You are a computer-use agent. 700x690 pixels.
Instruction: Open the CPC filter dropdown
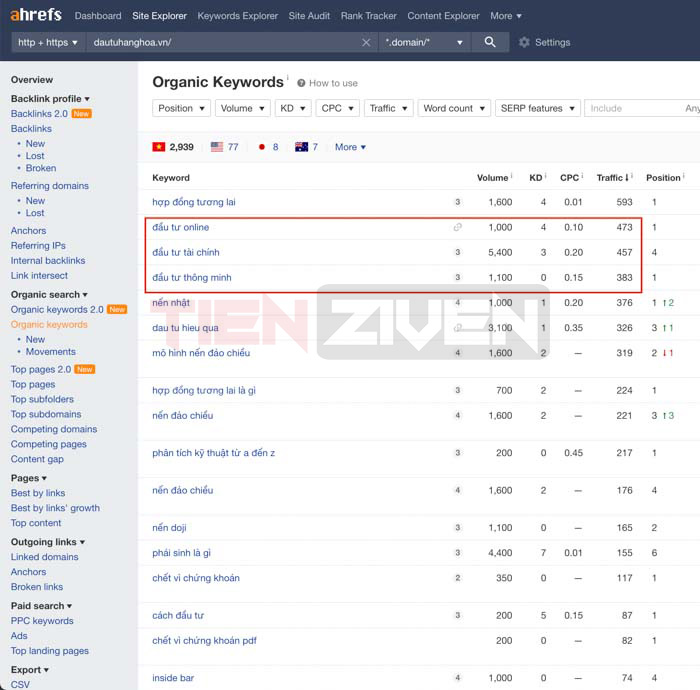point(338,108)
